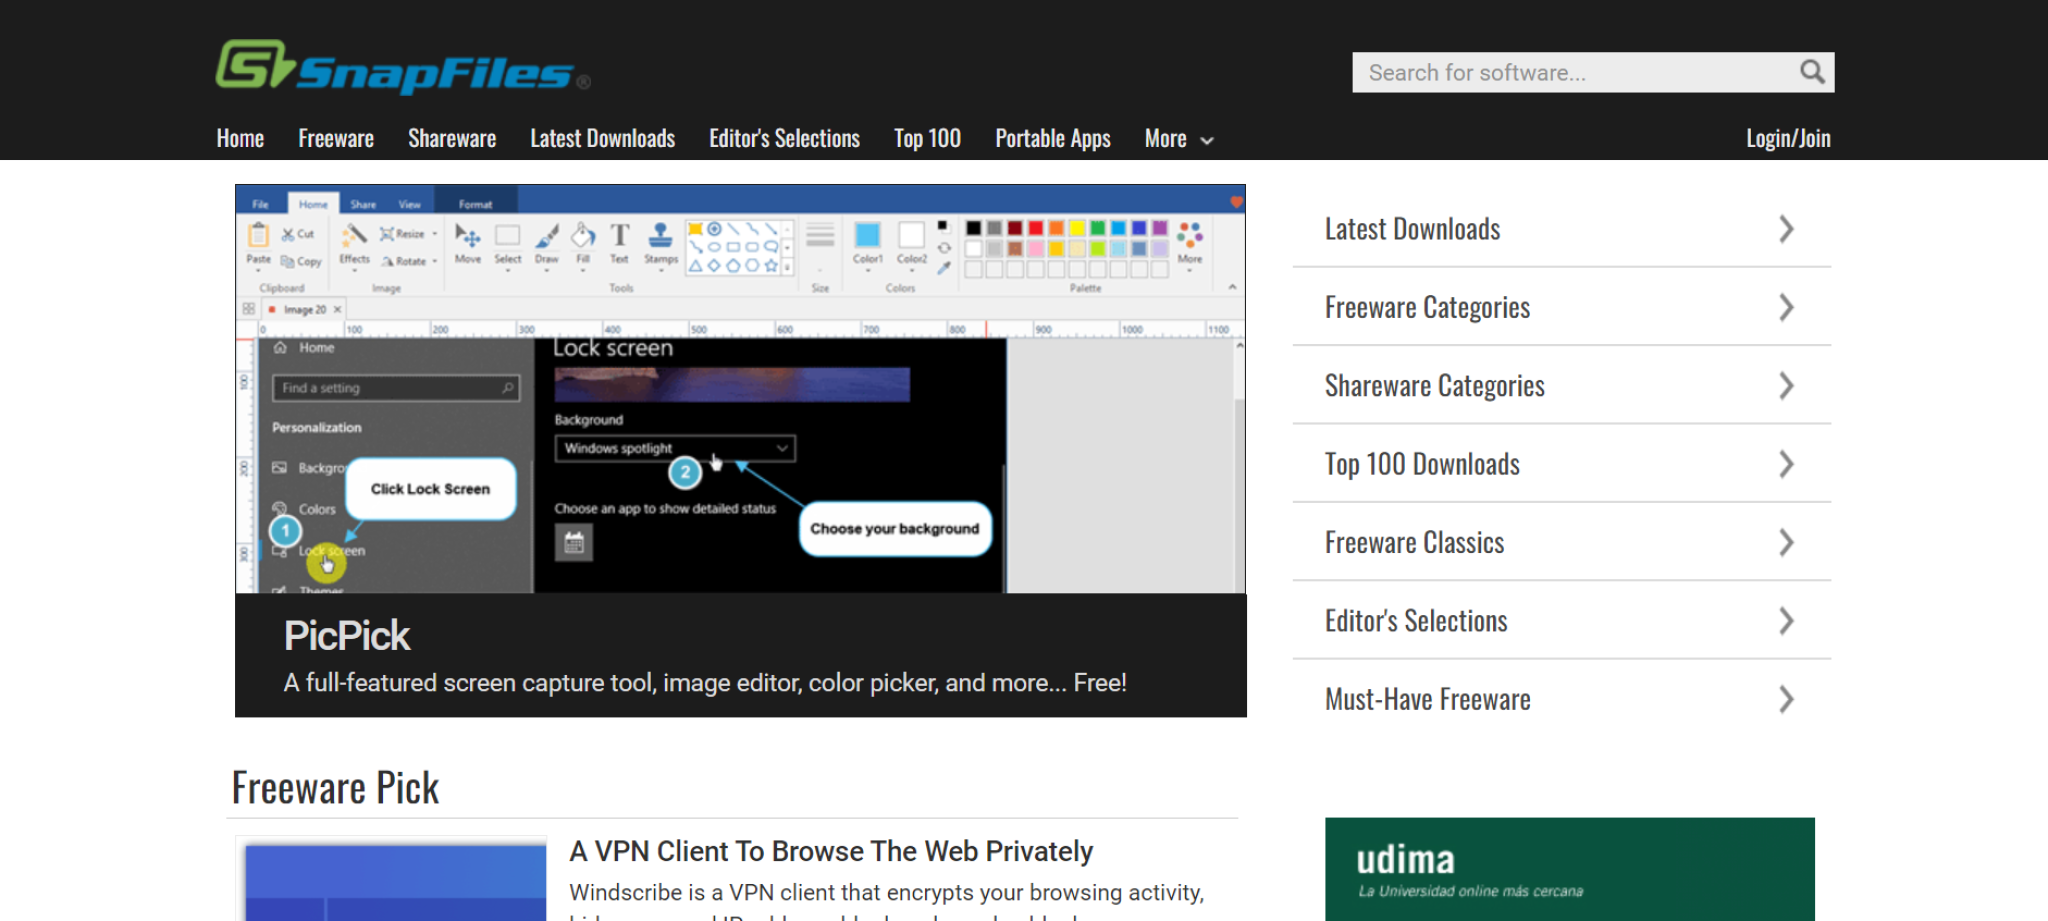Click the Login/Join link
Viewport: 2048px width, 921px height.
[x=1787, y=139]
